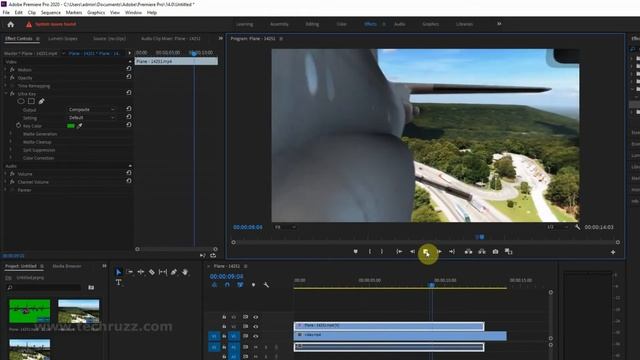The height and width of the screenshot is (360, 640).
Task: Select the Pen tool in tools panel
Action: pos(174,272)
